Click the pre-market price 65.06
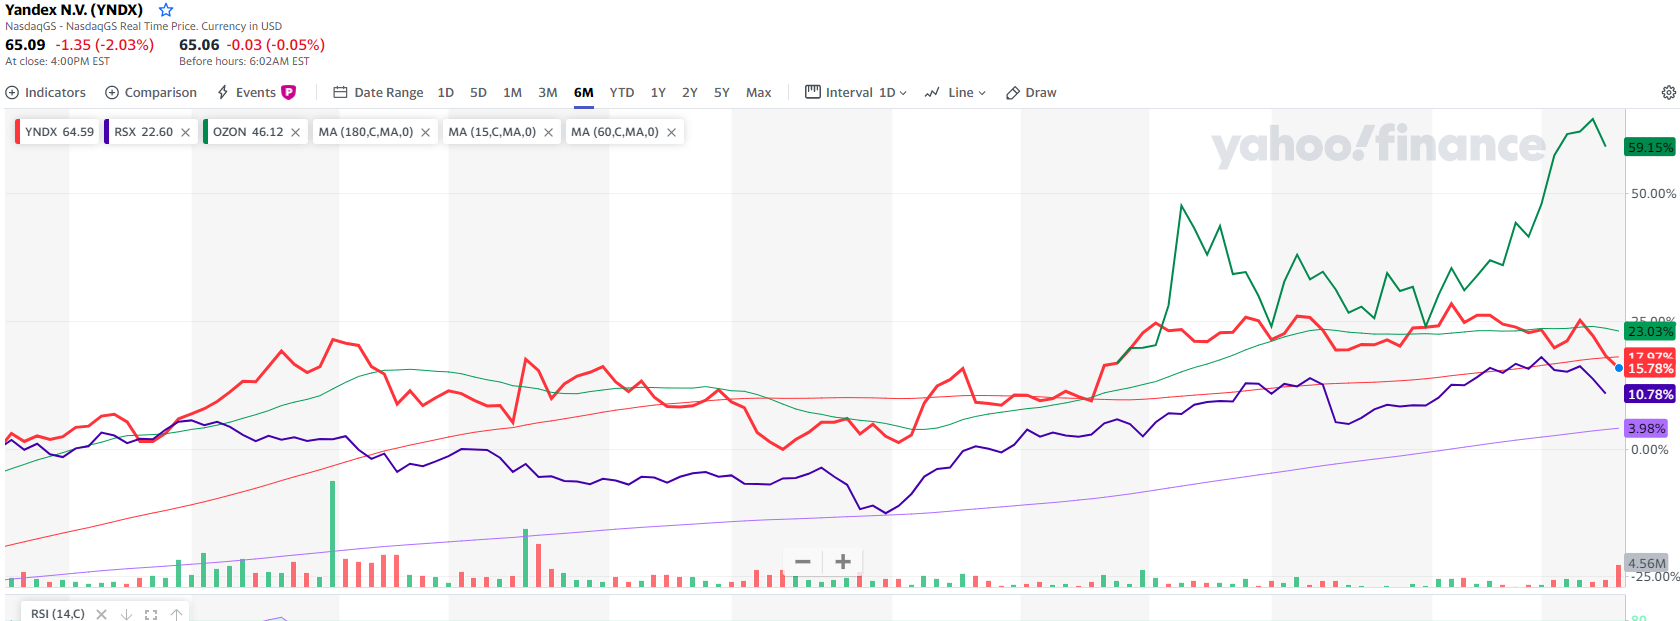1680x621 pixels. coord(199,45)
